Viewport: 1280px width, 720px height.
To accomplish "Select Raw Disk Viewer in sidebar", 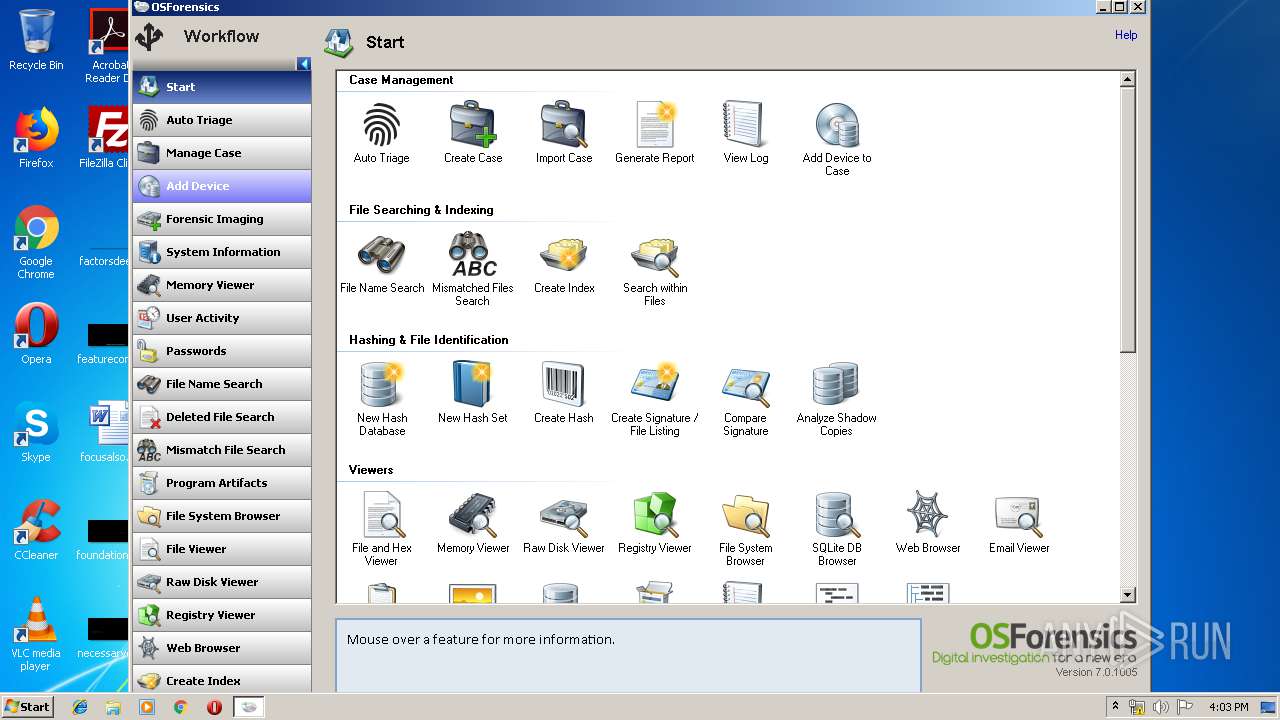I will click(x=222, y=582).
